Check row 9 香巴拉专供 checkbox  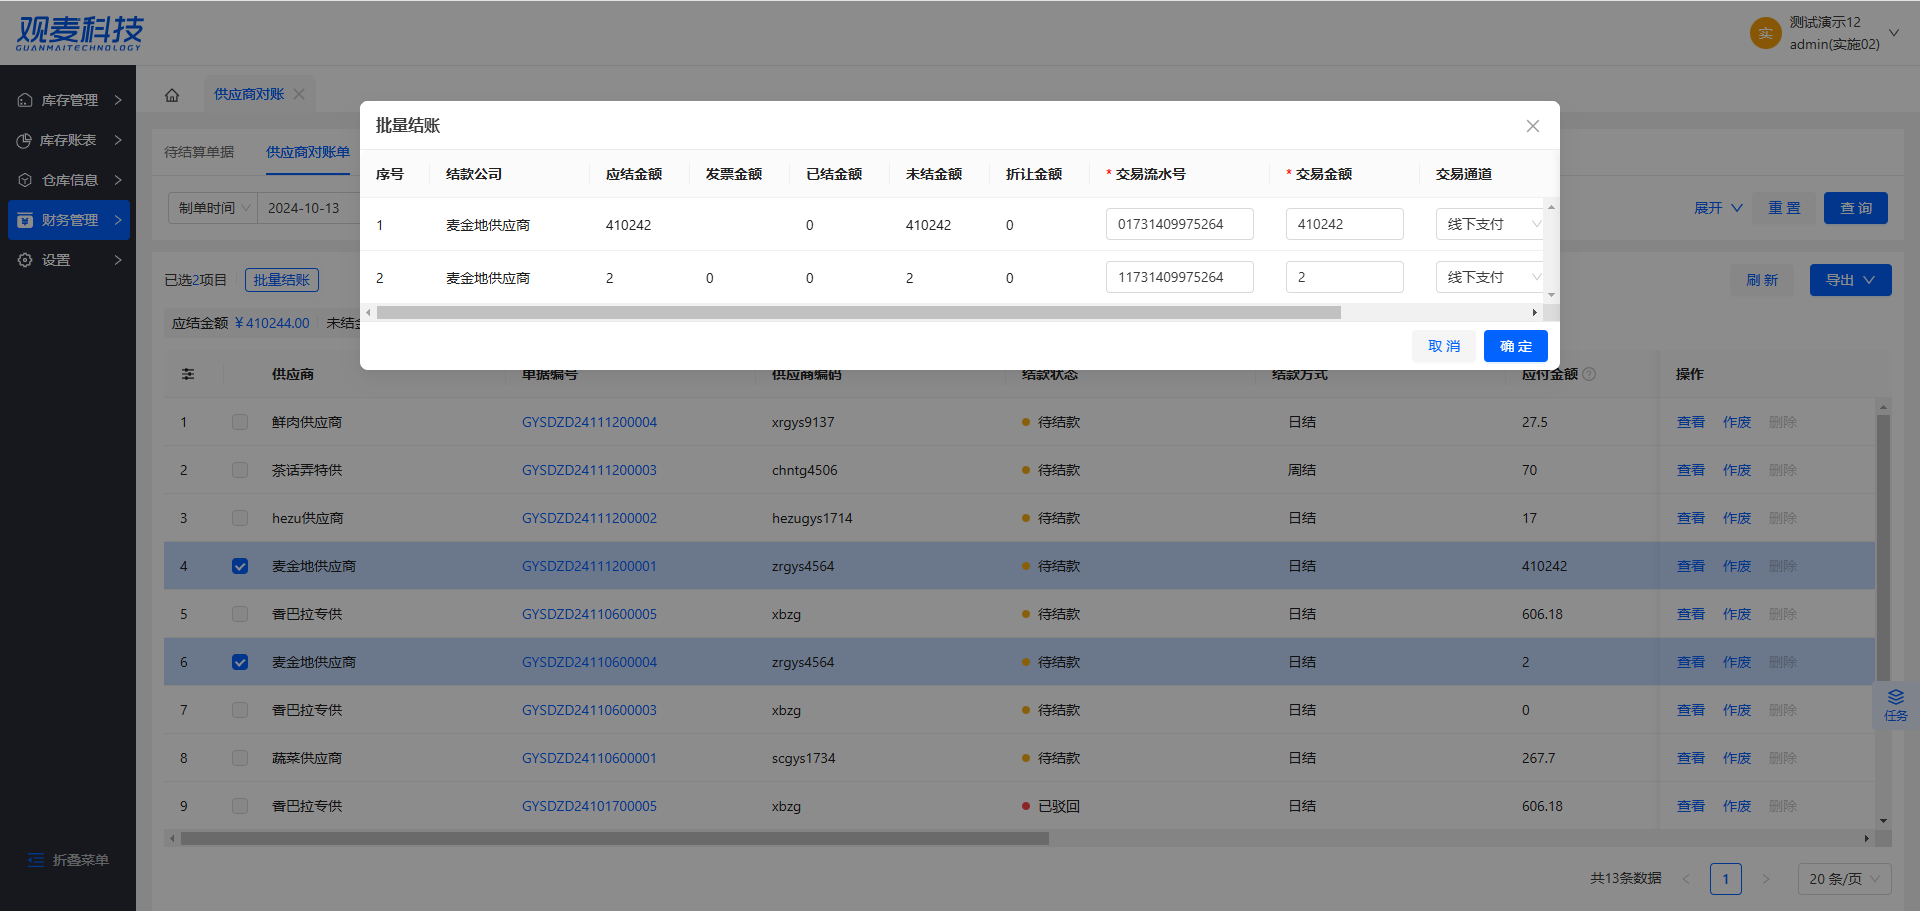pyautogui.click(x=240, y=806)
